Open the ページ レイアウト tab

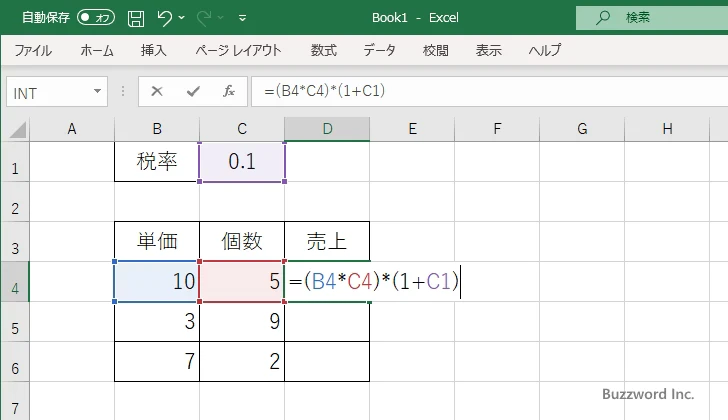tap(238, 50)
